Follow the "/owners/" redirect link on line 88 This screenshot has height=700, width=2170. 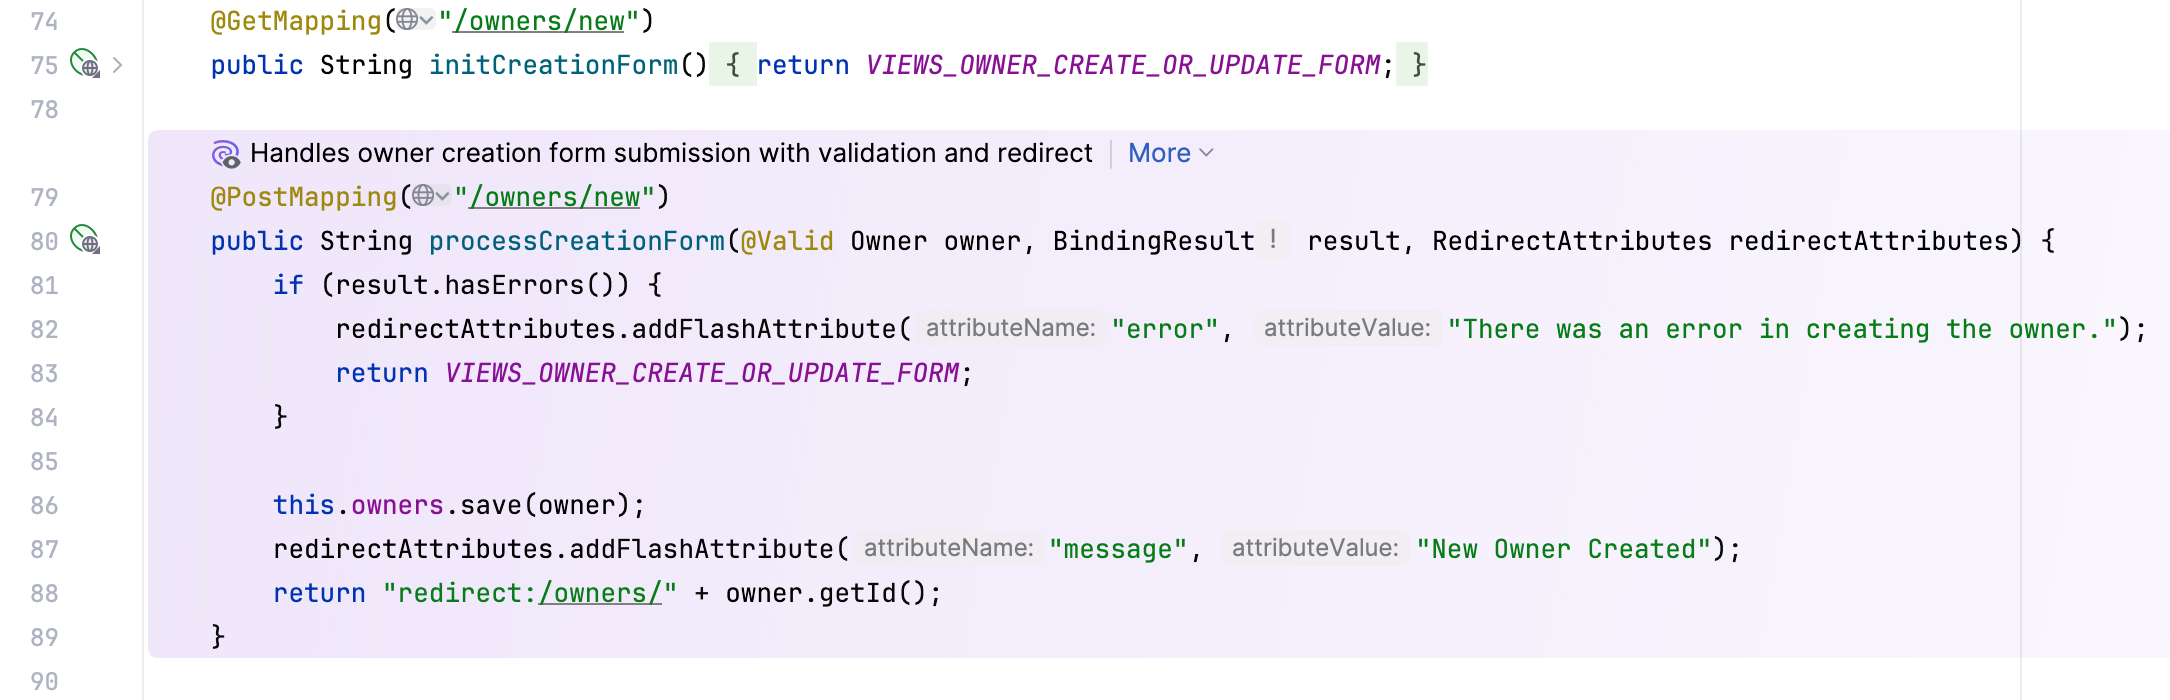(x=600, y=593)
